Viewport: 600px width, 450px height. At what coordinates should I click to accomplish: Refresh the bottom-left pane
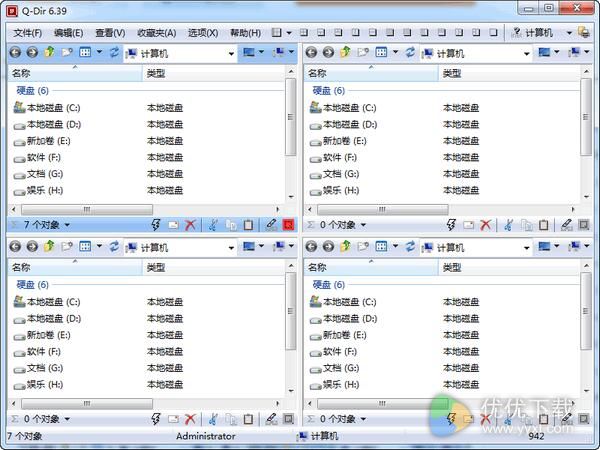coord(114,246)
